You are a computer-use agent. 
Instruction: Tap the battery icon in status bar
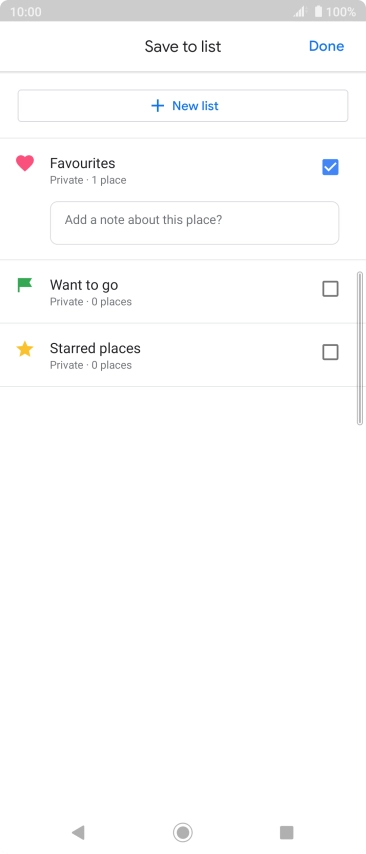click(x=318, y=11)
